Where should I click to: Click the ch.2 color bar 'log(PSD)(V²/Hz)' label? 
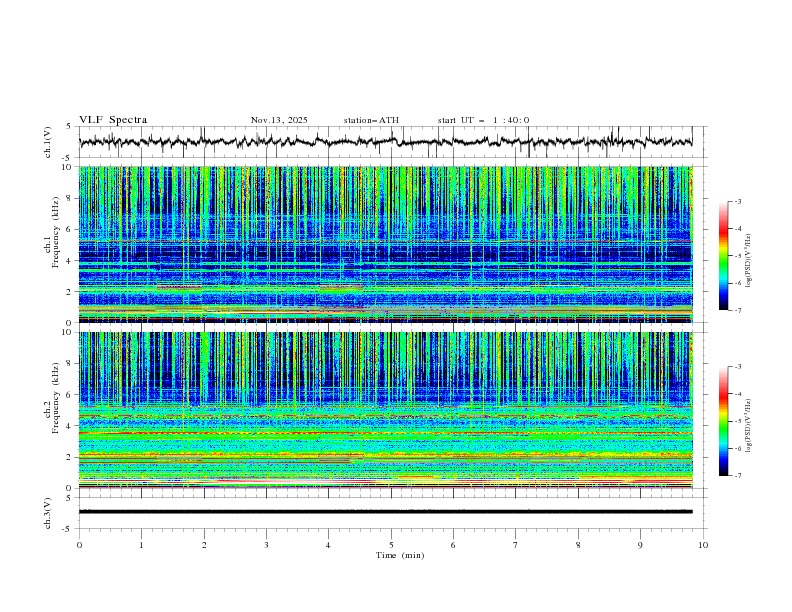click(x=748, y=426)
